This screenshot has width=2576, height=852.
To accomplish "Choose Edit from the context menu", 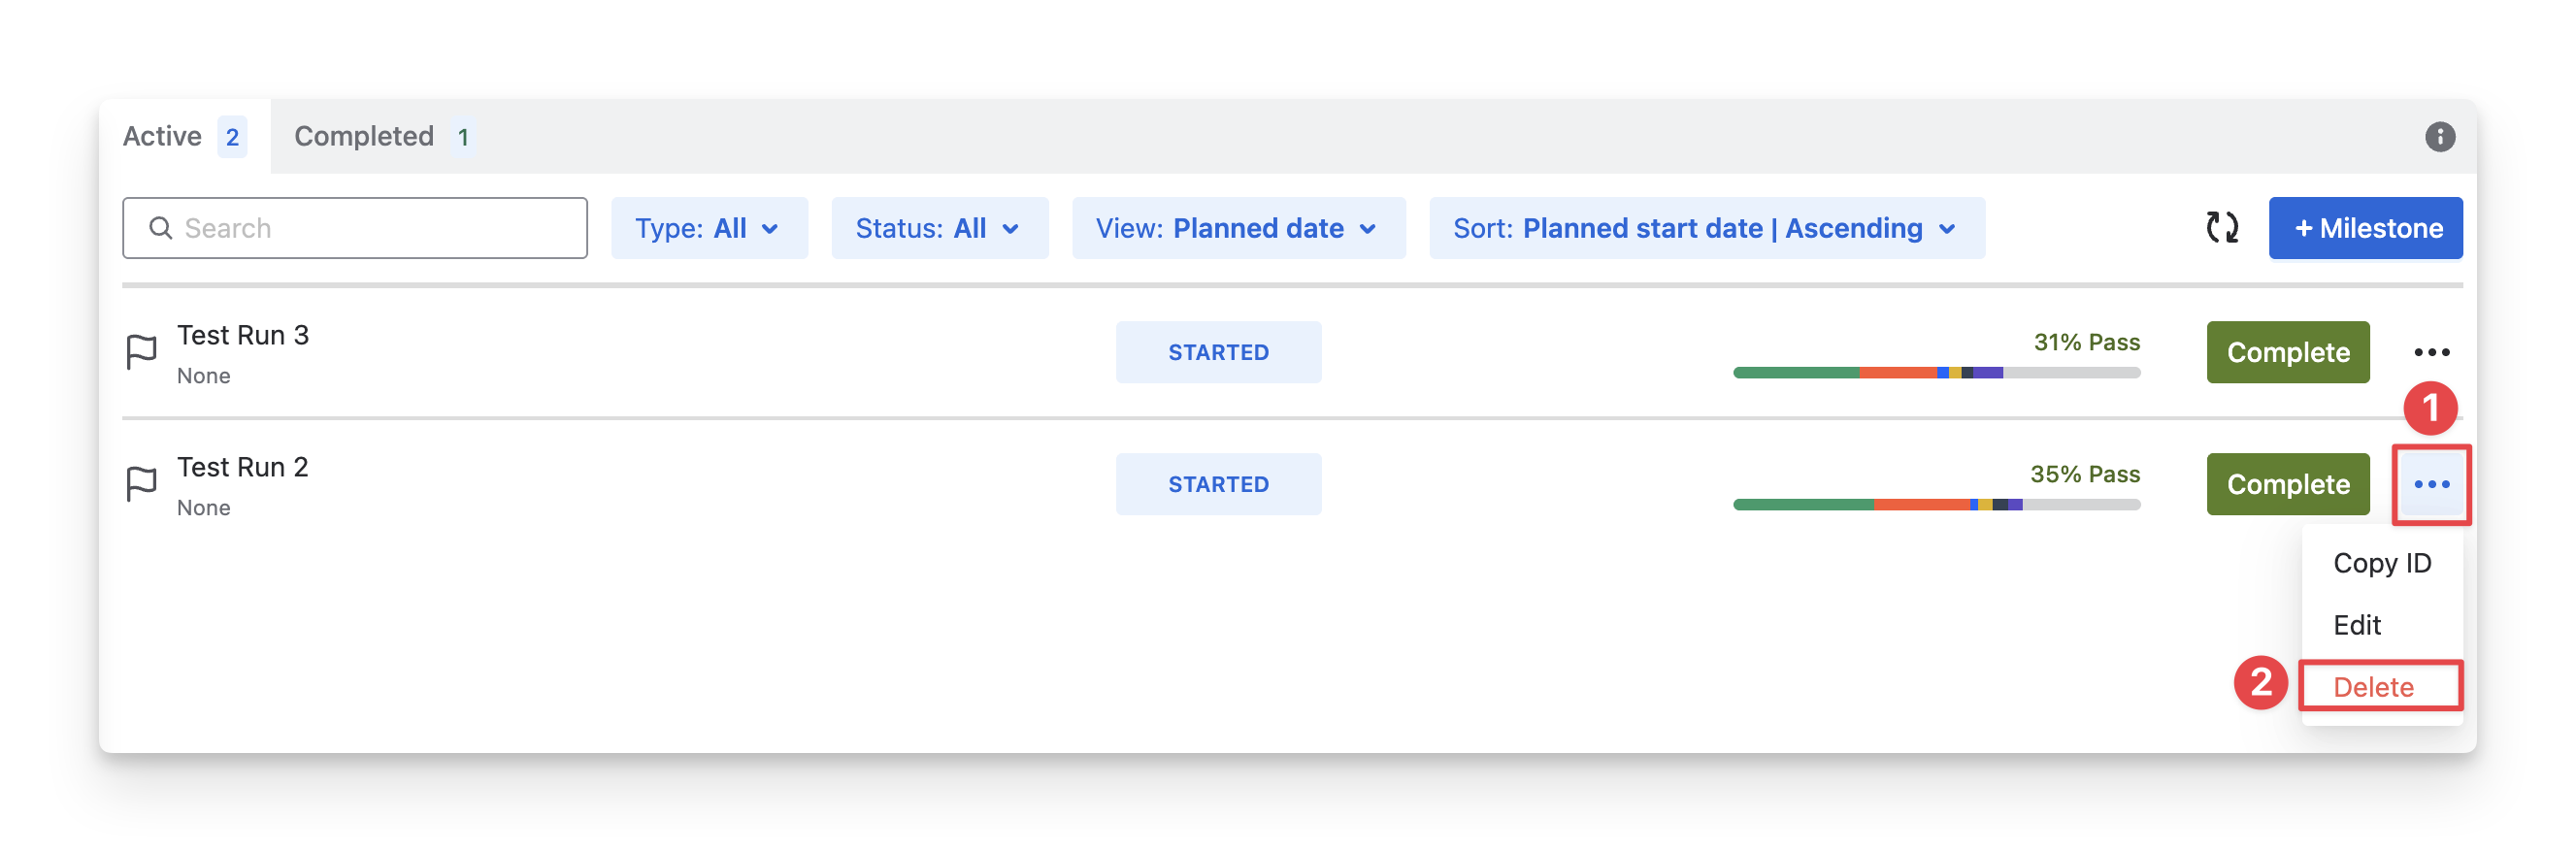I will 2357,625.
